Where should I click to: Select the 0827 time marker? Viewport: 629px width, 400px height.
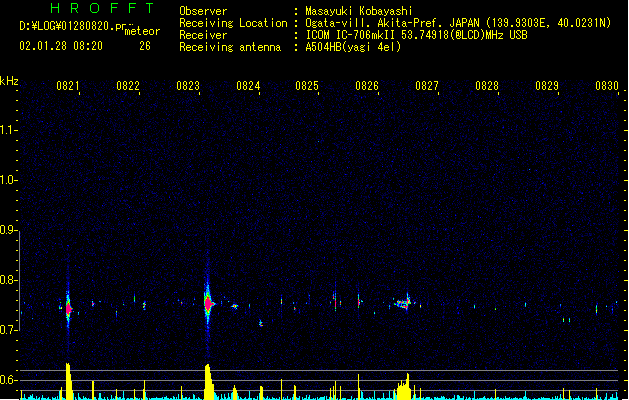427,86
